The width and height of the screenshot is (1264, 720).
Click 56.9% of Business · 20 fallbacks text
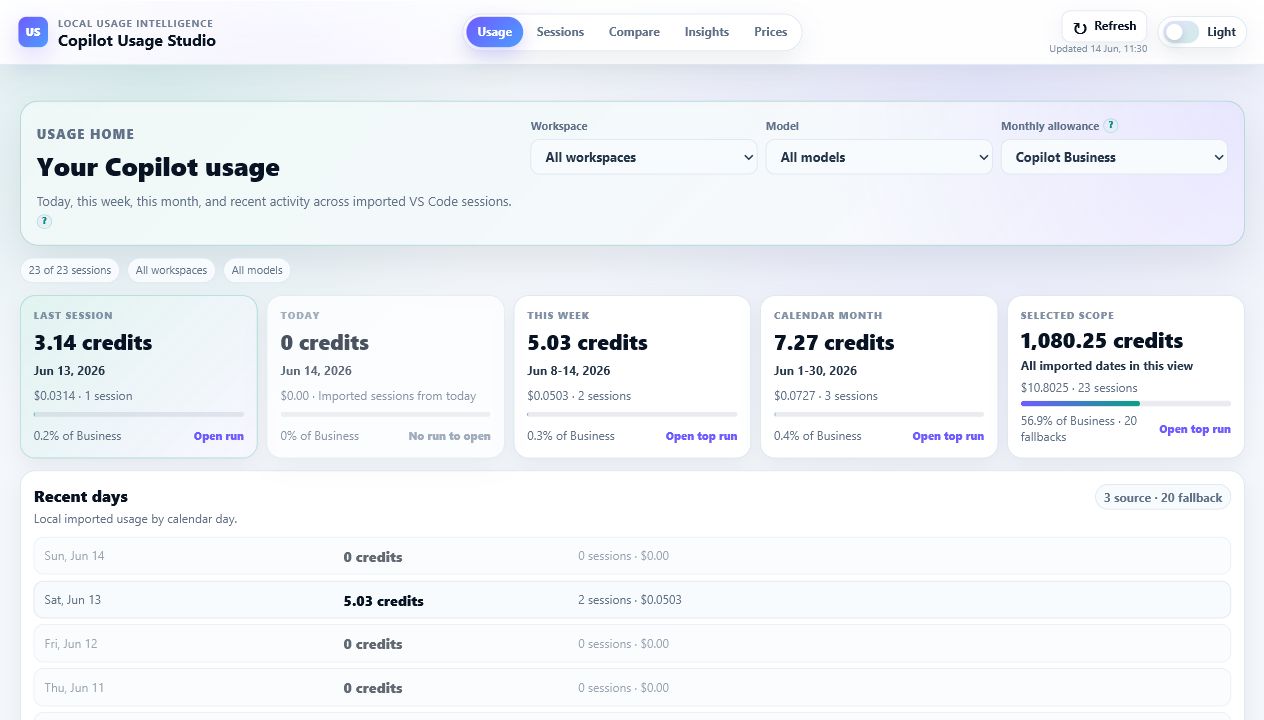pyautogui.click(x=1079, y=429)
